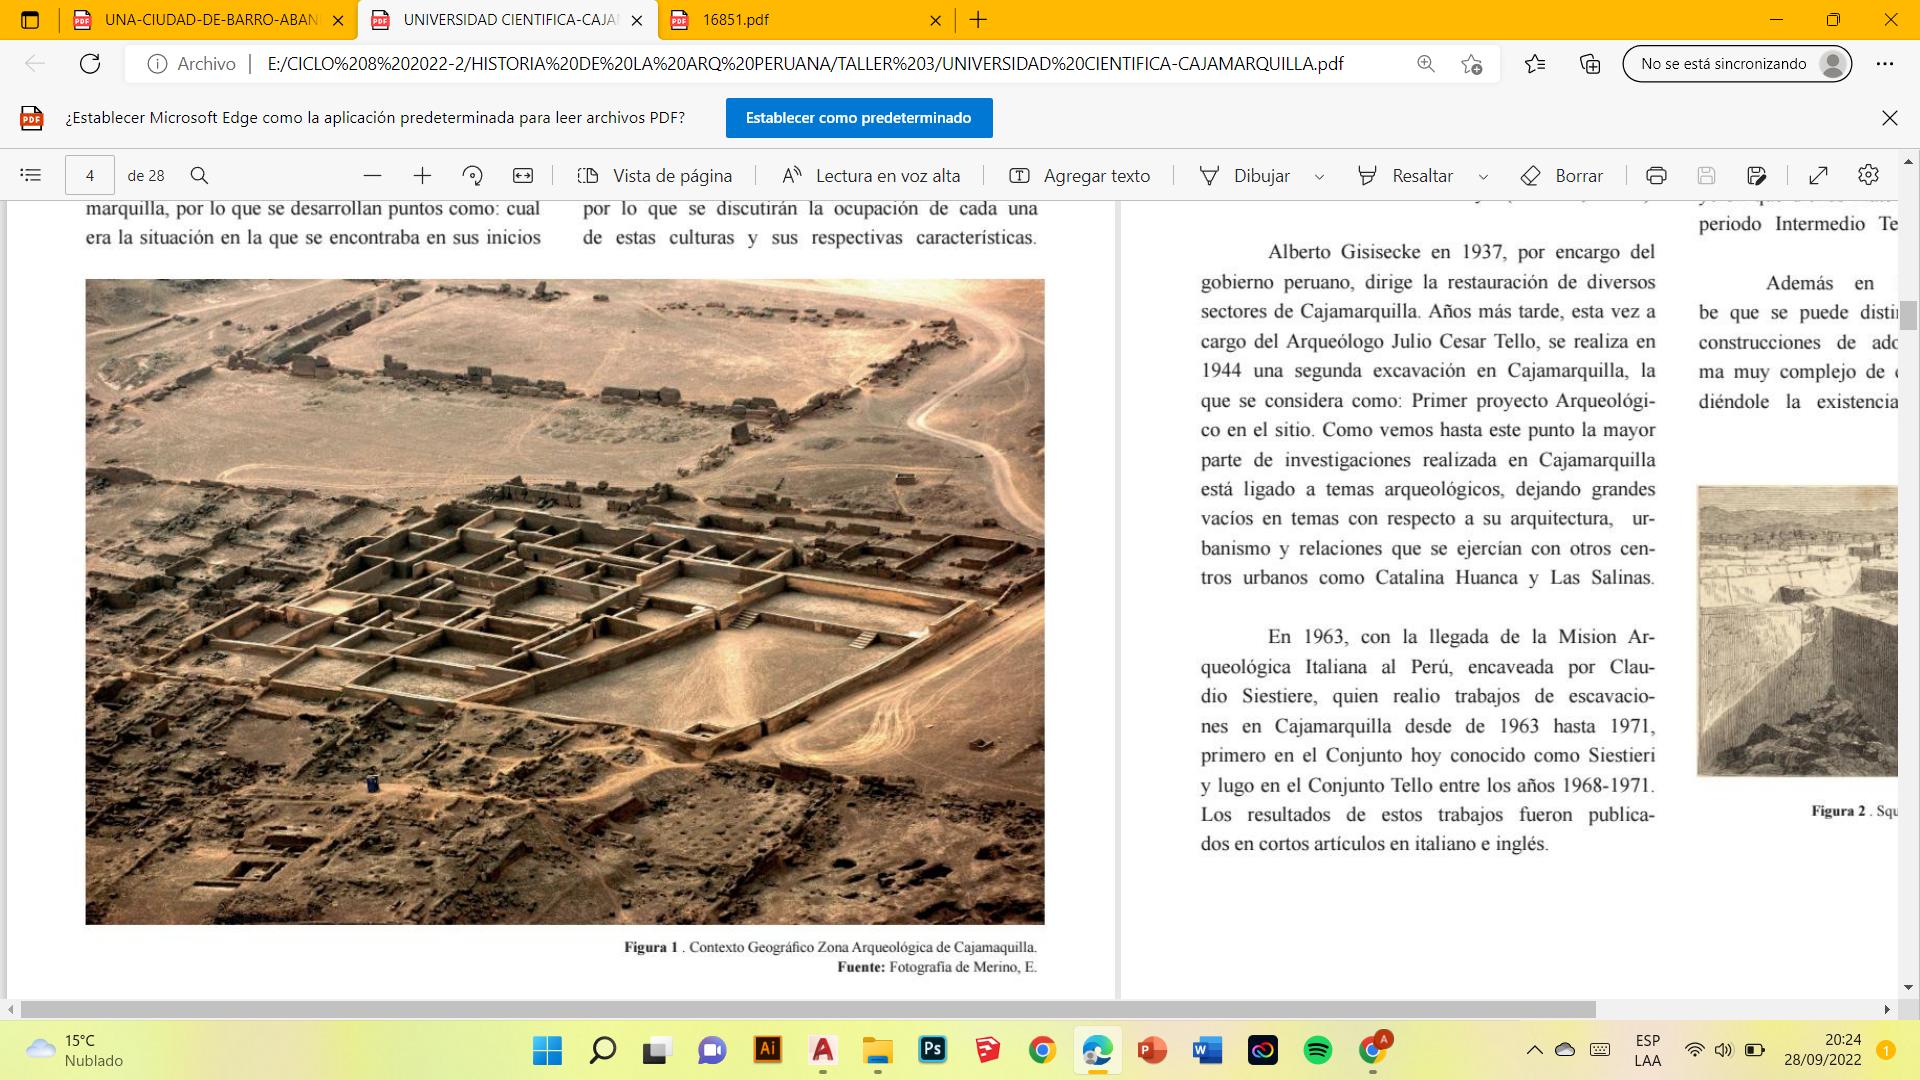Zoom out with the minus button
Screen dimensions: 1920x1080
pyautogui.click(x=373, y=175)
